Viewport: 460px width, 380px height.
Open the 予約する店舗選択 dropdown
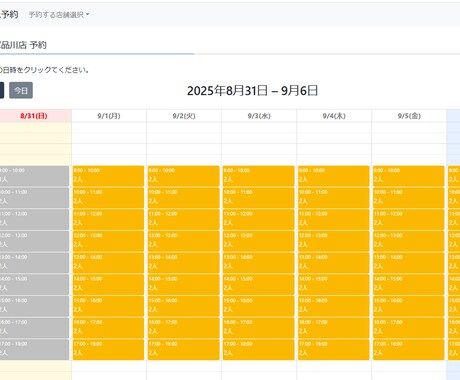[59, 15]
